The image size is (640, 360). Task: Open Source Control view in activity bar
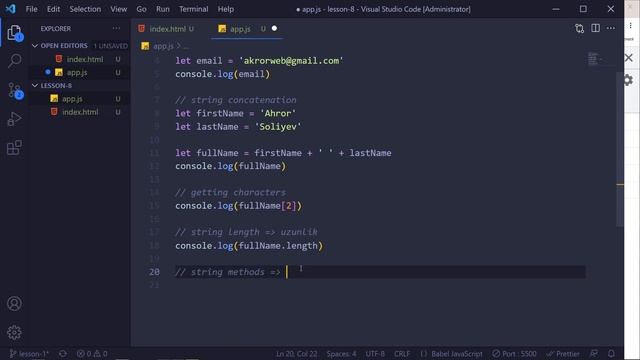pyautogui.click(x=15, y=91)
